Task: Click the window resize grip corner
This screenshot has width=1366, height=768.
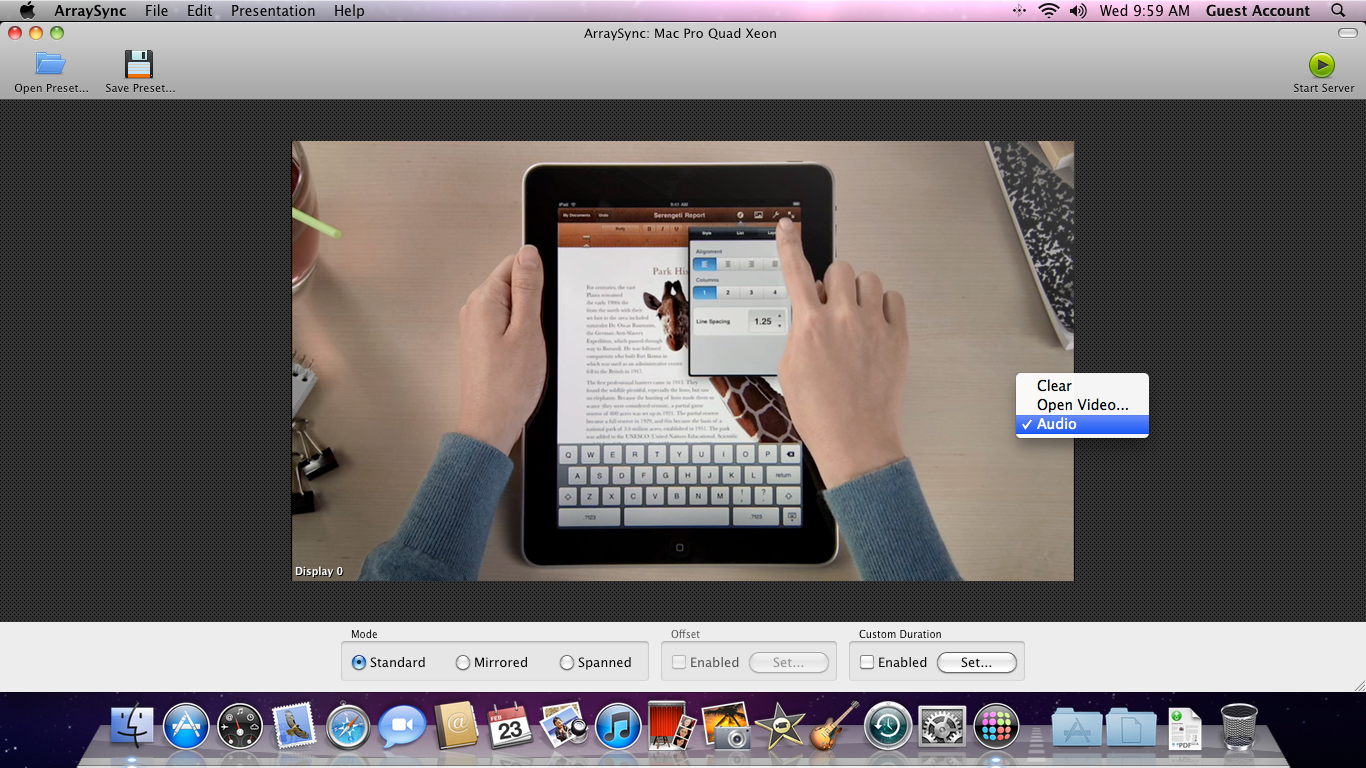Action: click(x=1359, y=685)
